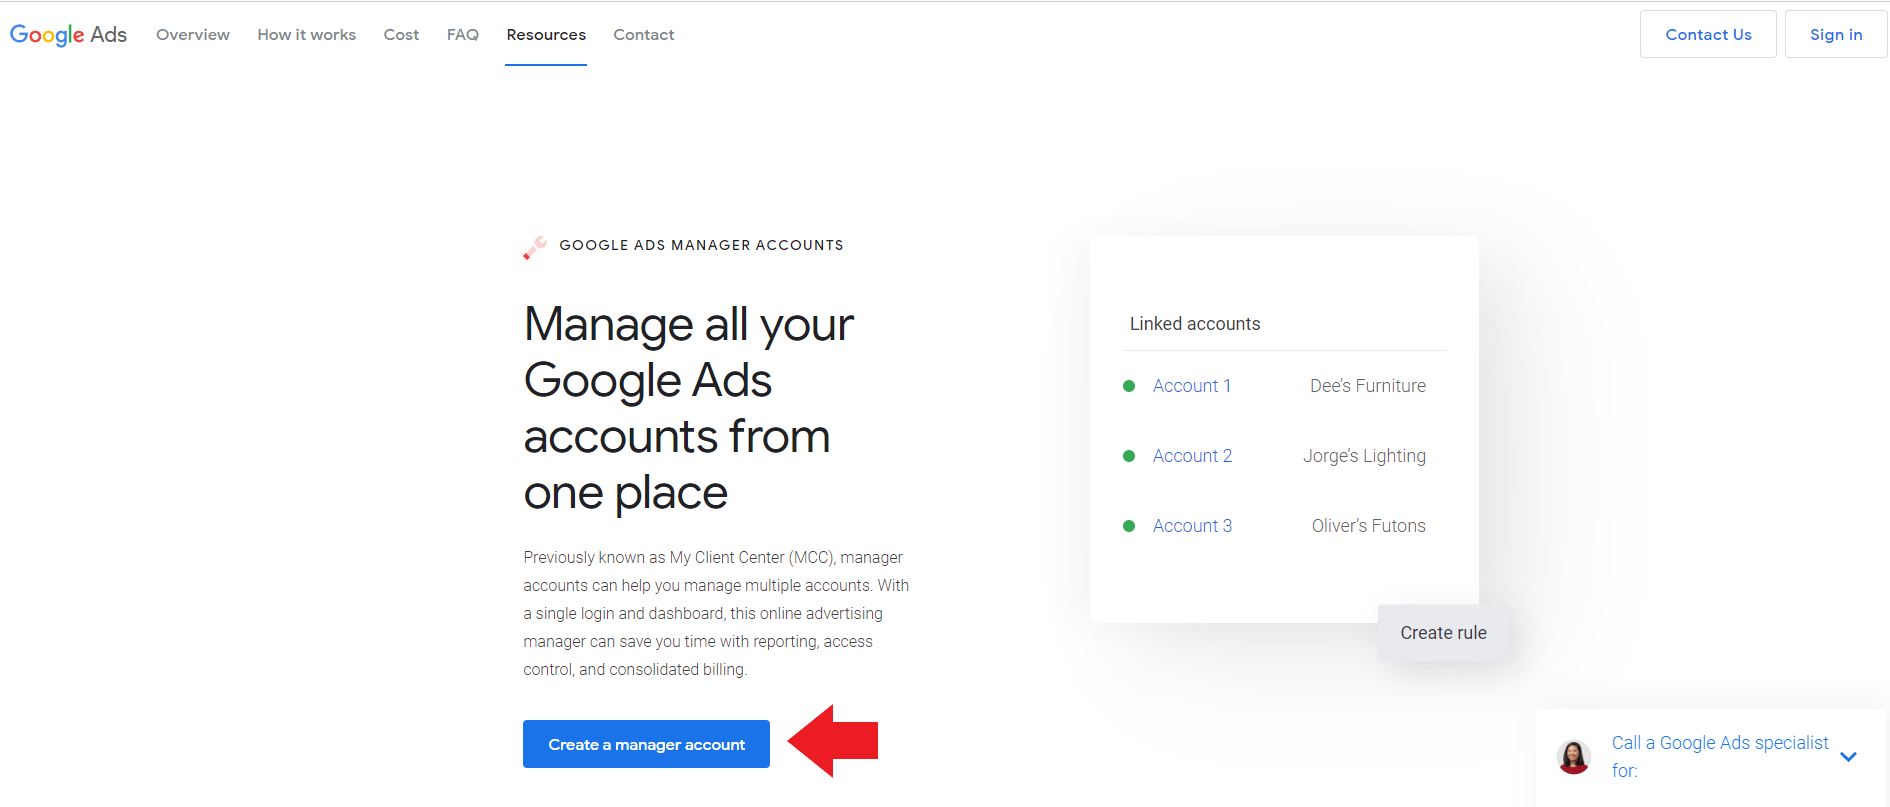Expand the Call a specialist chevron
The height and width of the screenshot is (807, 1890).
pos(1848,757)
